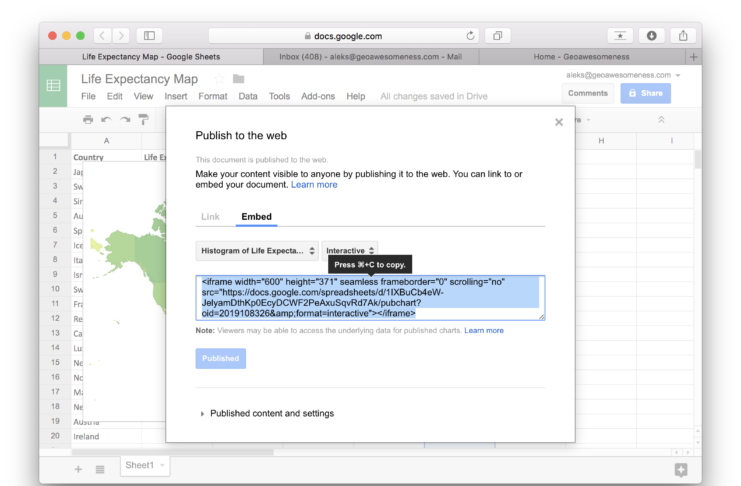
Task: Open the Insert menu
Action: [175, 97]
